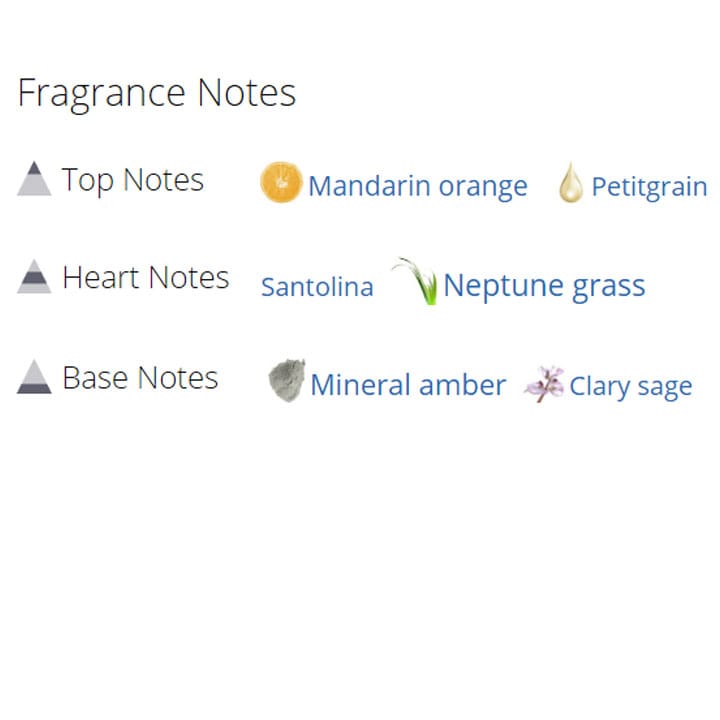Open the Neptune grass note link
720x720 pixels.
click(544, 286)
